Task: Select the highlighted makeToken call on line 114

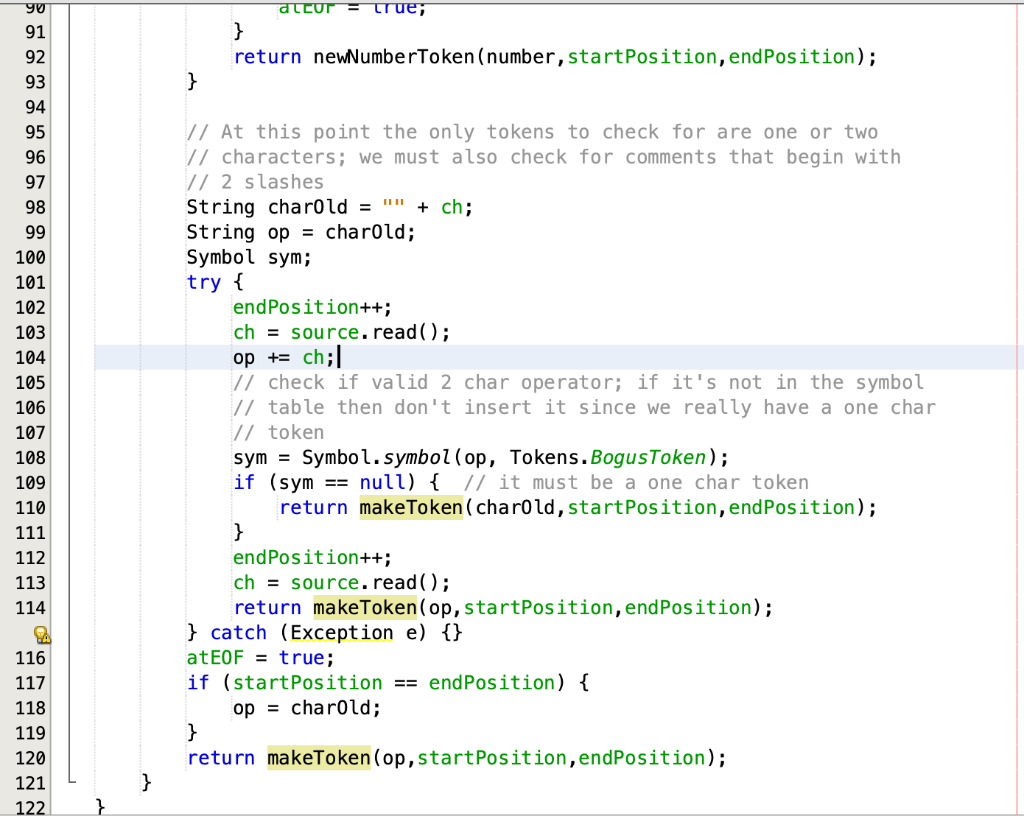Action: coord(364,607)
